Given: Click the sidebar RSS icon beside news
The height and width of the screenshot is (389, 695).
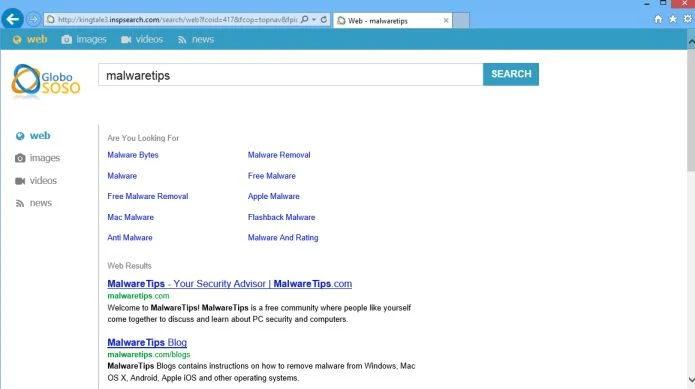Looking at the screenshot, I should 20,203.
